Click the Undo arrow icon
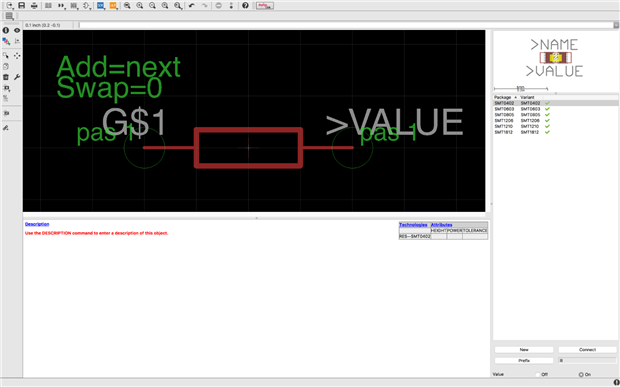The height and width of the screenshot is (387, 620). coord(192,6)
